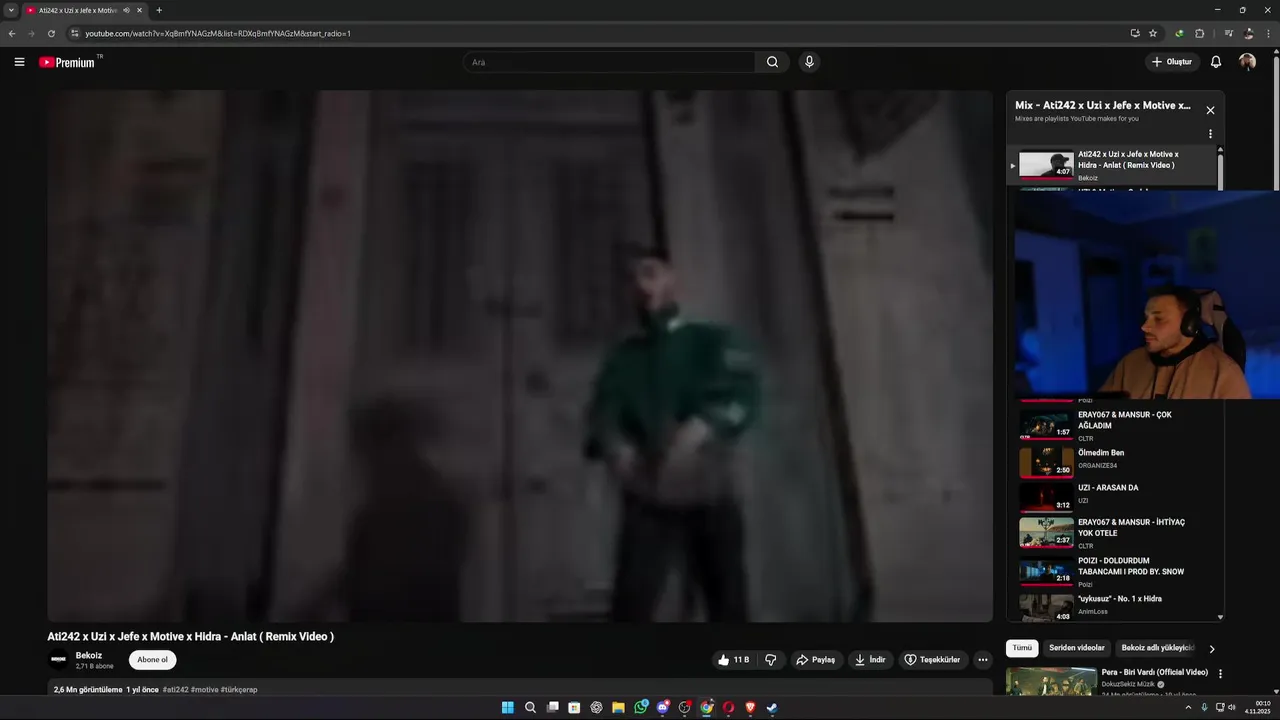Bookmark this page with star icon
This screenshot has height=720, width=1280.
(x=1153, y=33)
